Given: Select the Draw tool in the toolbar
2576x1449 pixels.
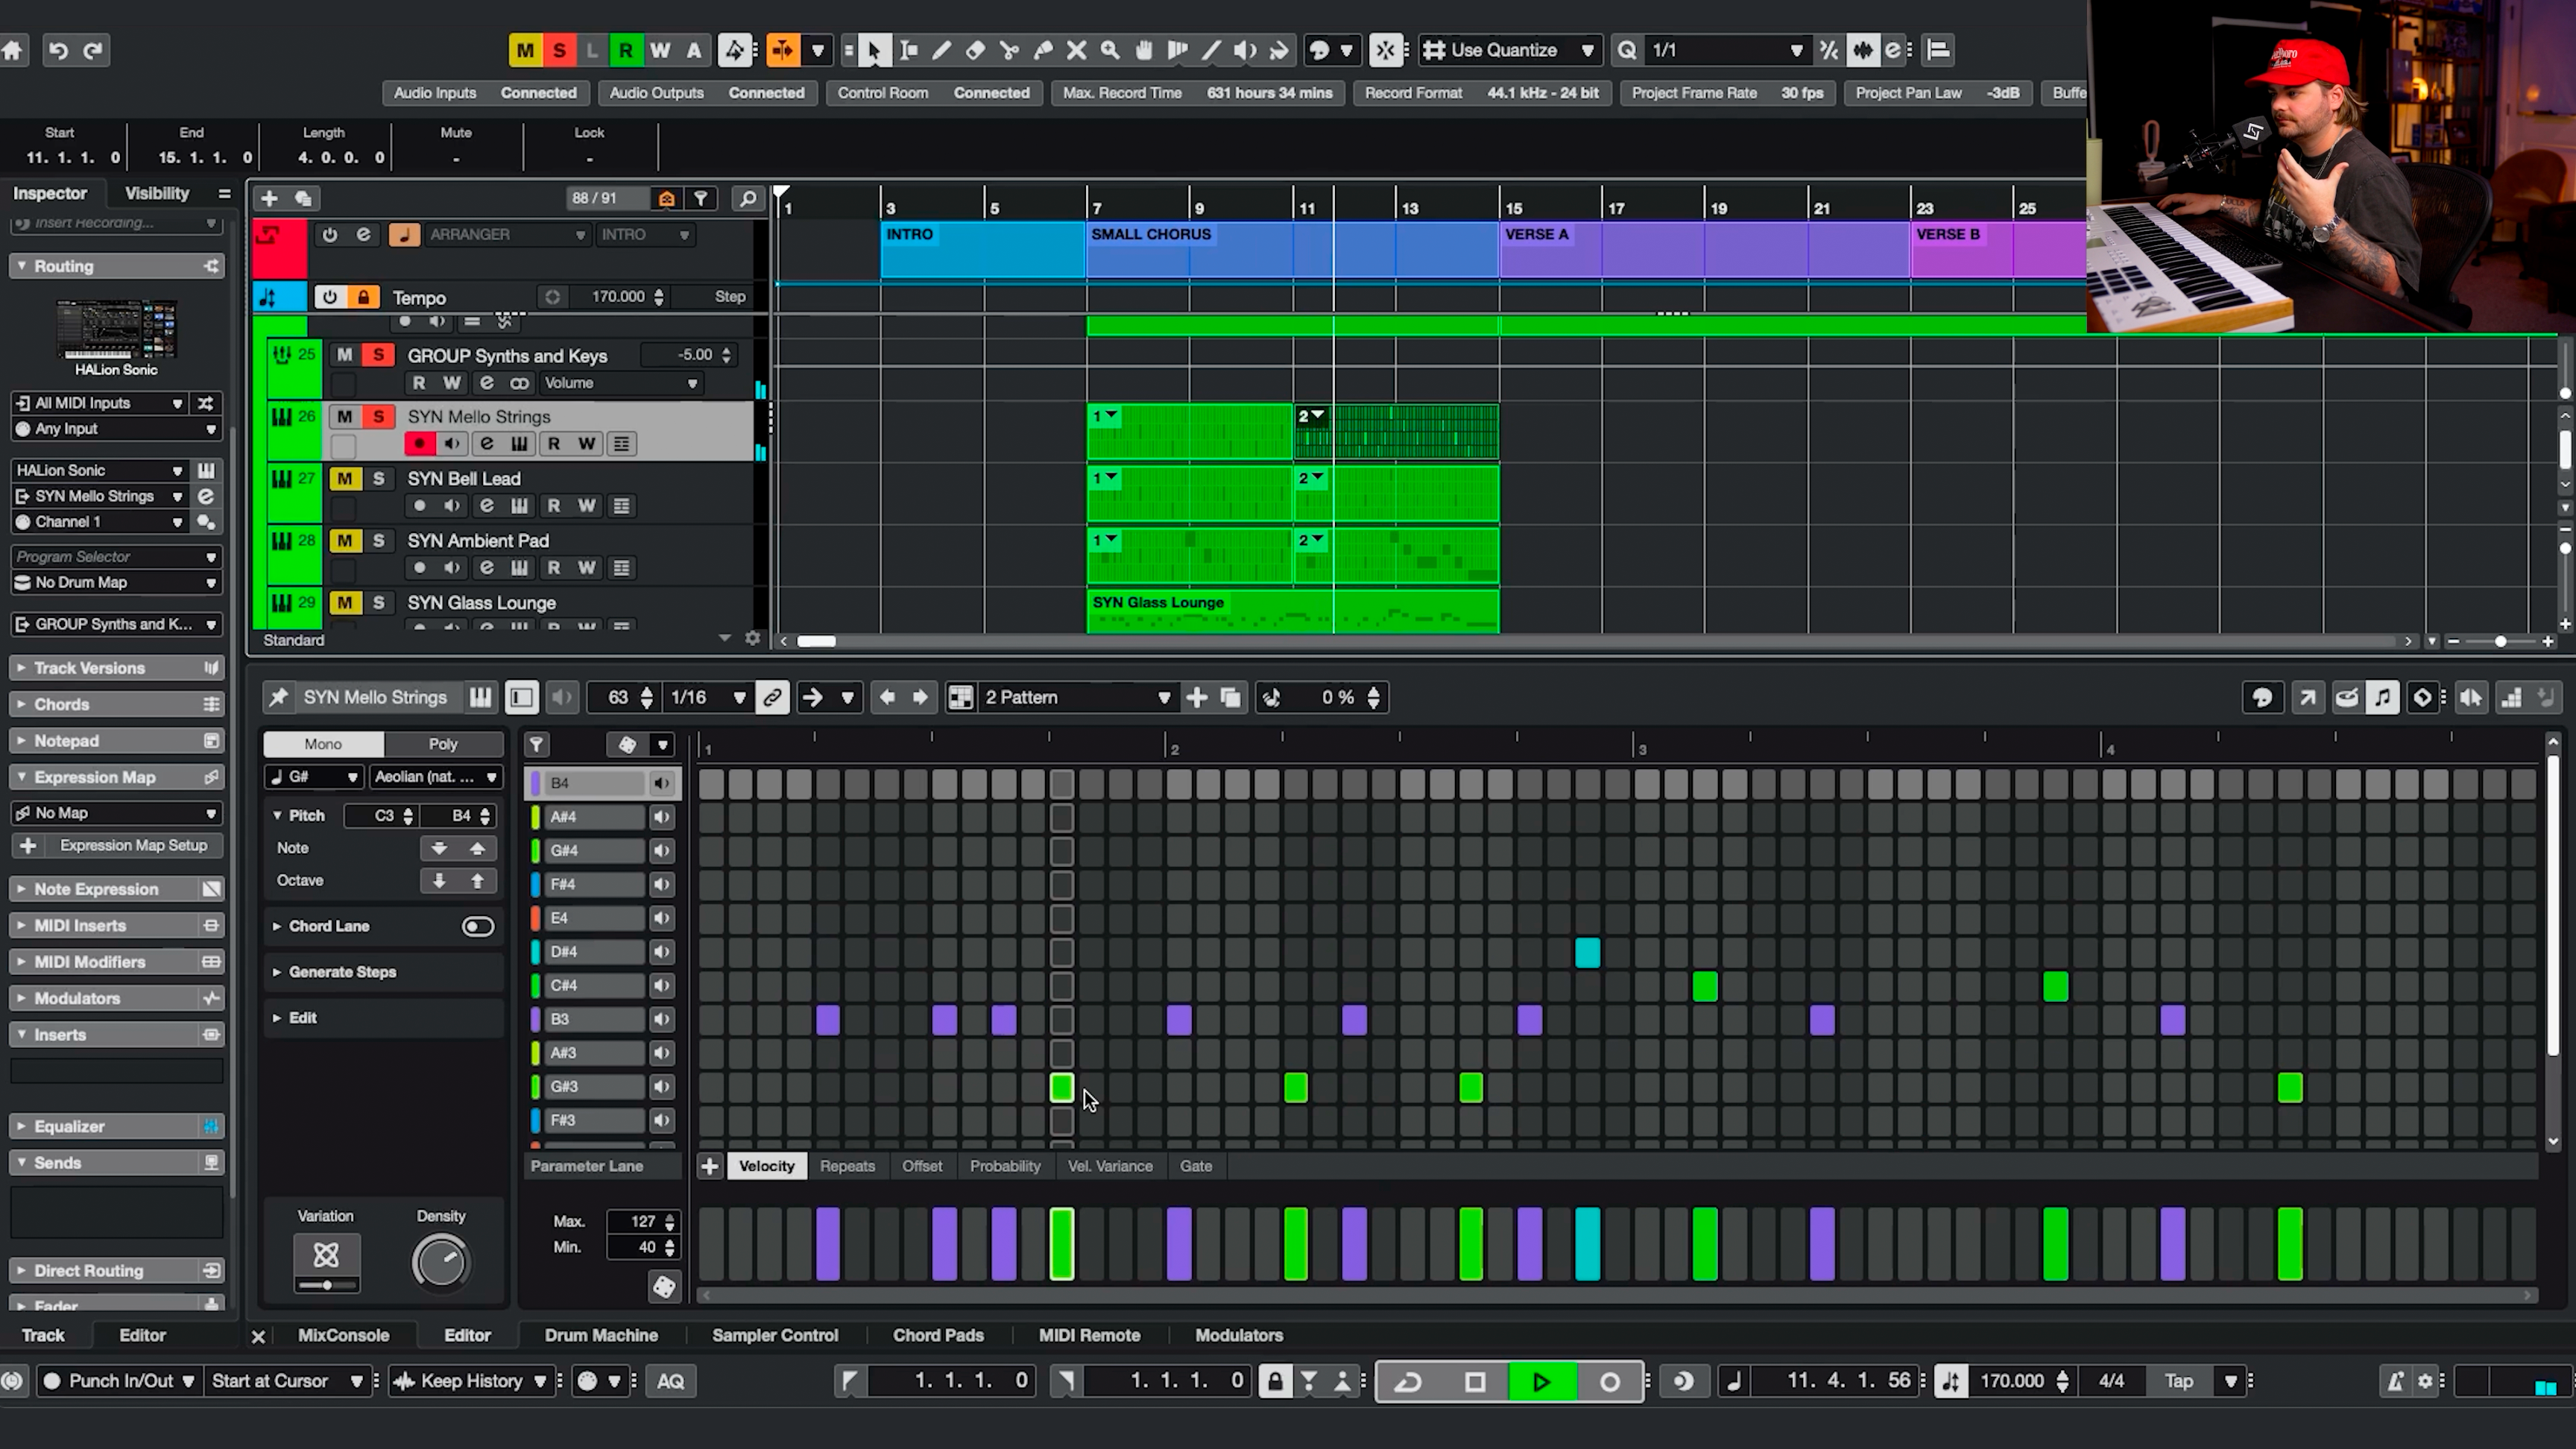Looking at the screenshot, I should click(x=941, y=50).
